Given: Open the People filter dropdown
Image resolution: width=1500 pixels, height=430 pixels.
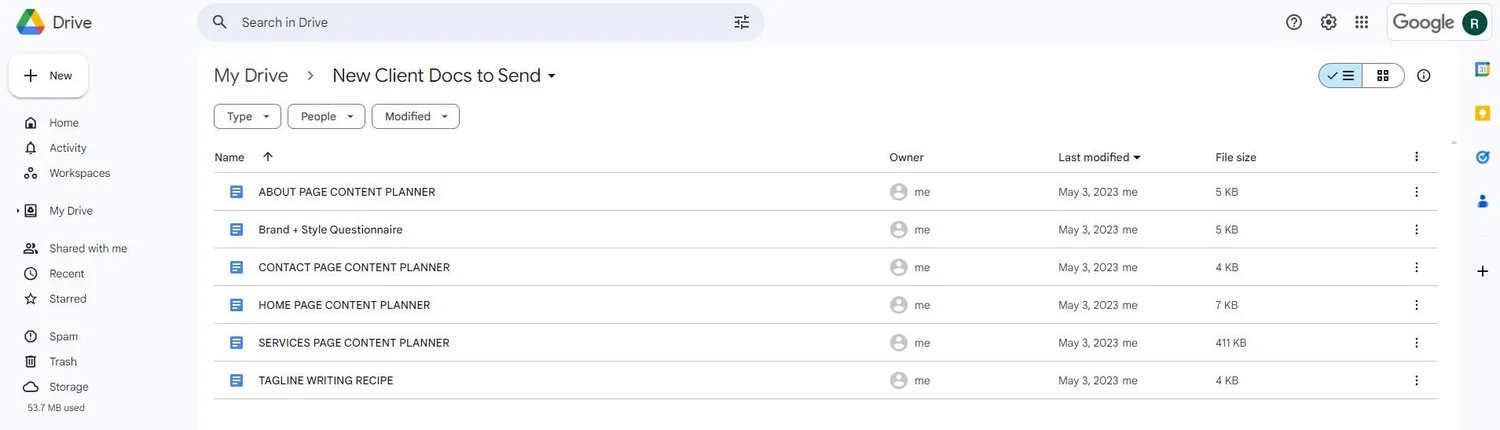Looking at the screenshot, I should (326, 117).
